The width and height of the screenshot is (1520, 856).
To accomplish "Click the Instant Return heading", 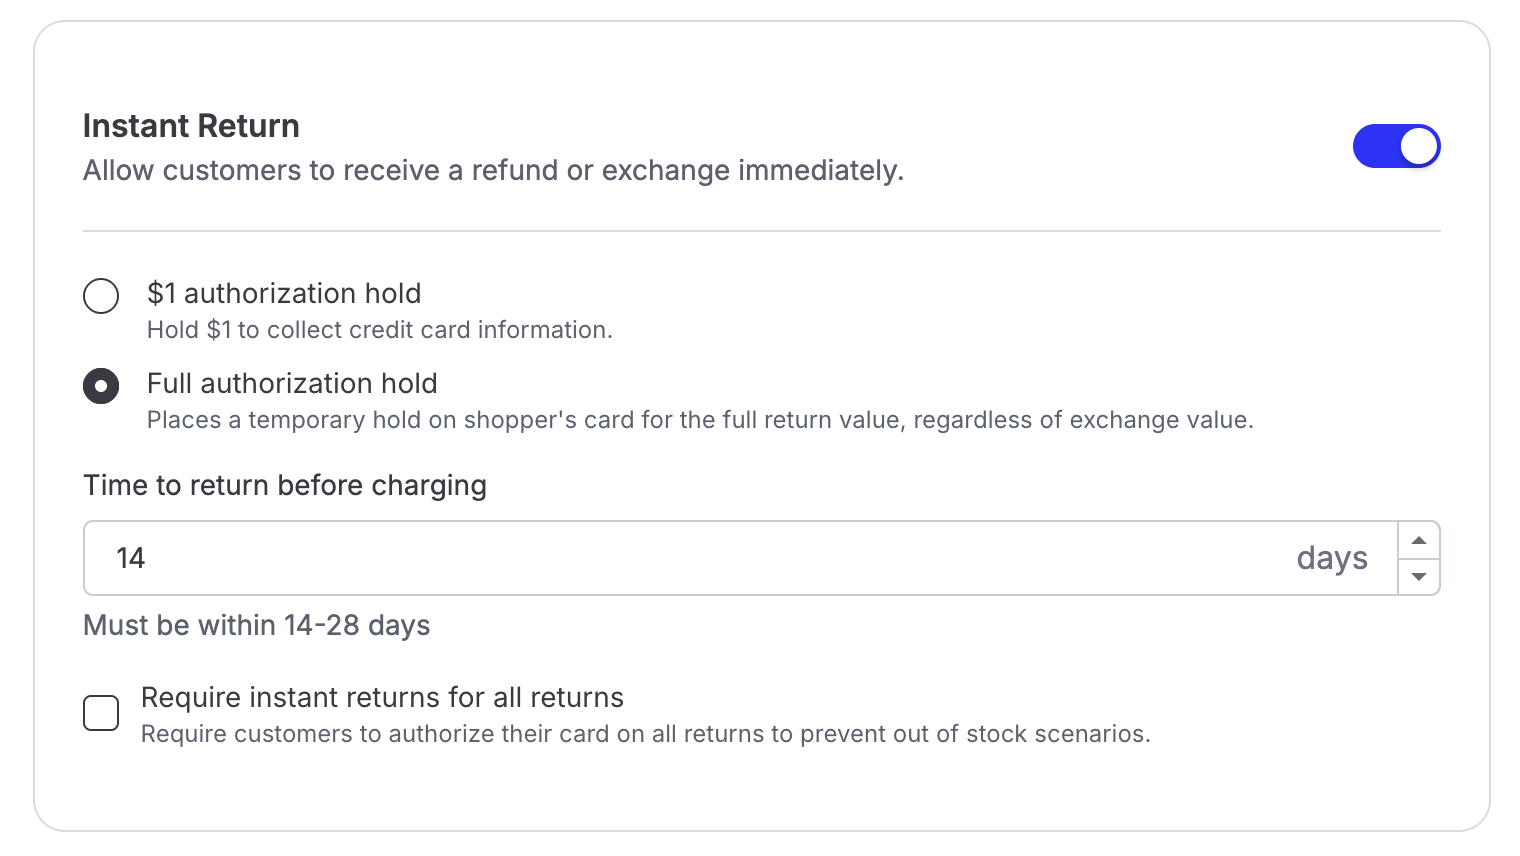I will pyautogui.click(x=191, y=126).
